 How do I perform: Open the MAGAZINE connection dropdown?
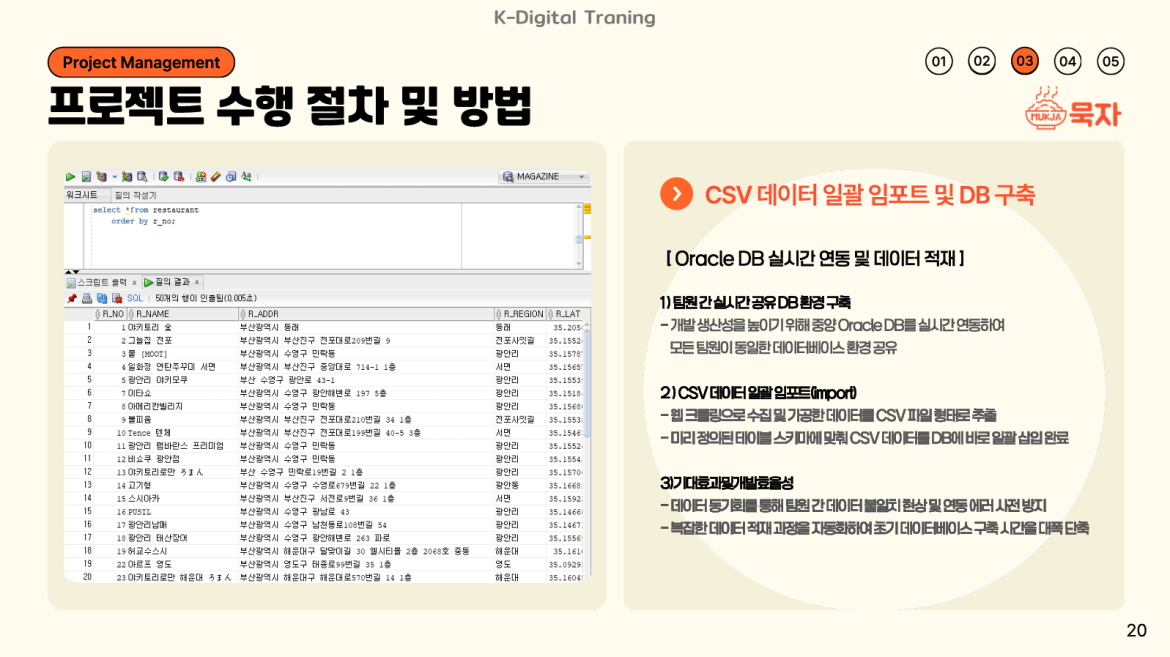pyautogui.click(x=545, y=177)
